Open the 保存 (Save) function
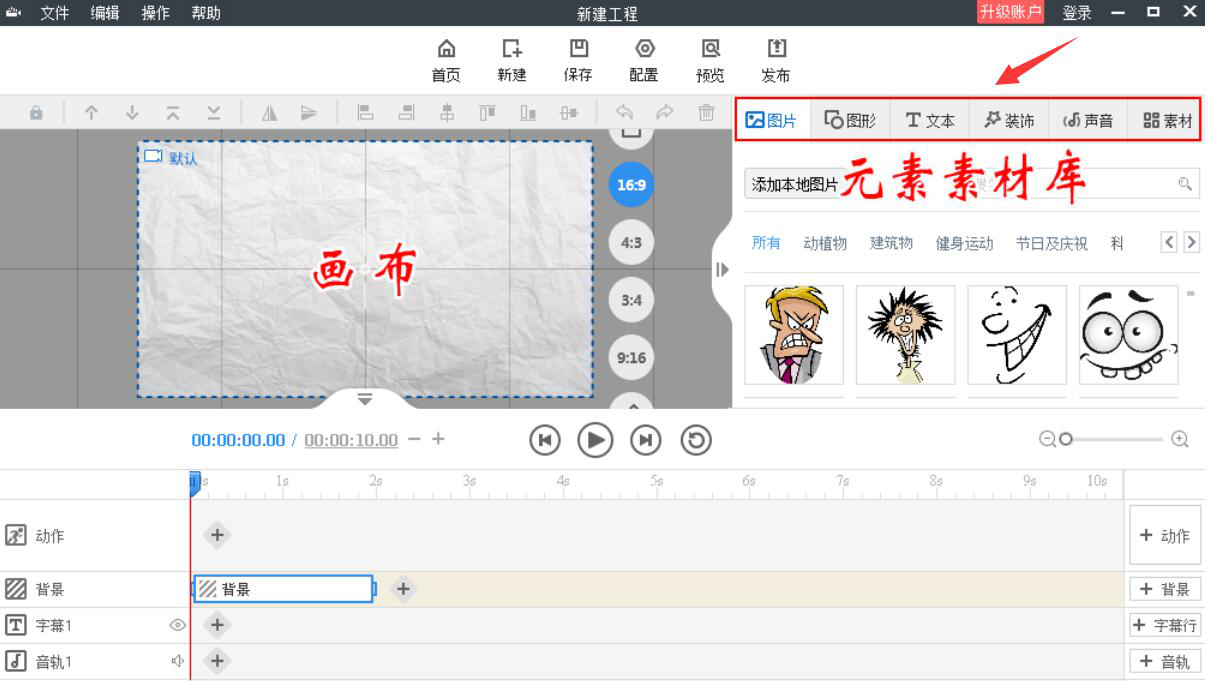The image size is (1208, 681). [578, 60]
